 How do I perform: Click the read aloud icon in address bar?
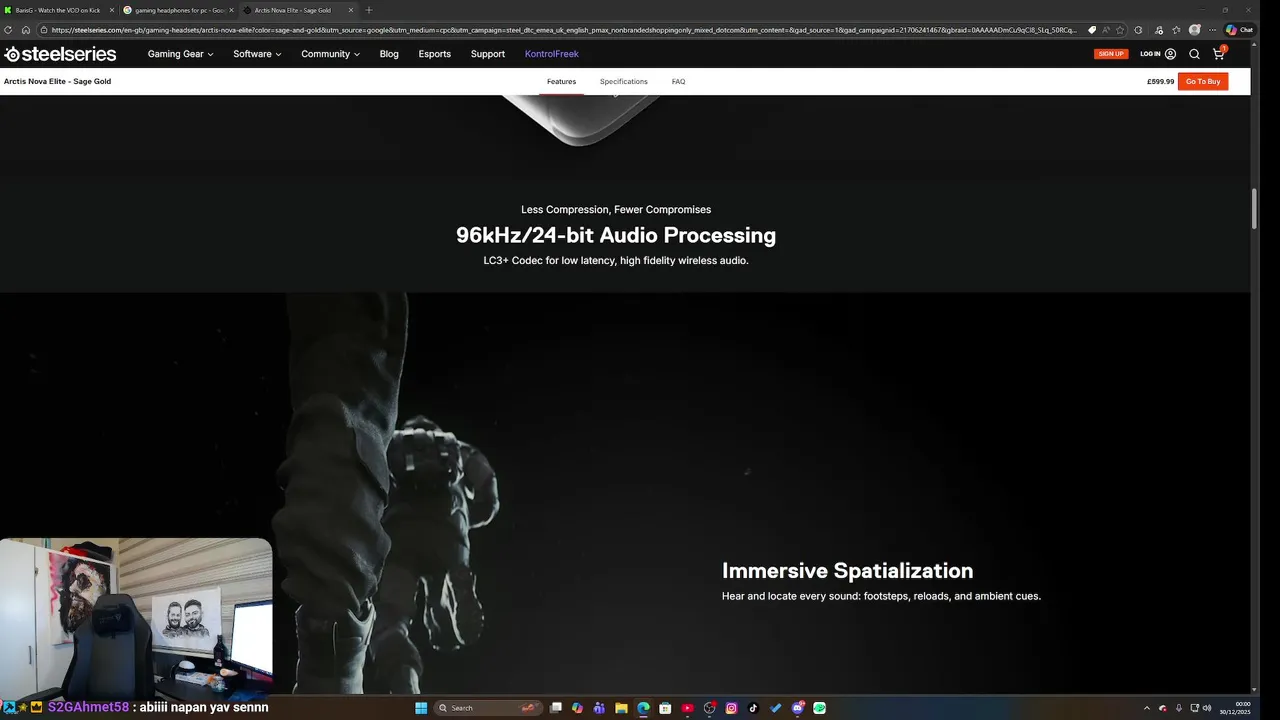1106,30
